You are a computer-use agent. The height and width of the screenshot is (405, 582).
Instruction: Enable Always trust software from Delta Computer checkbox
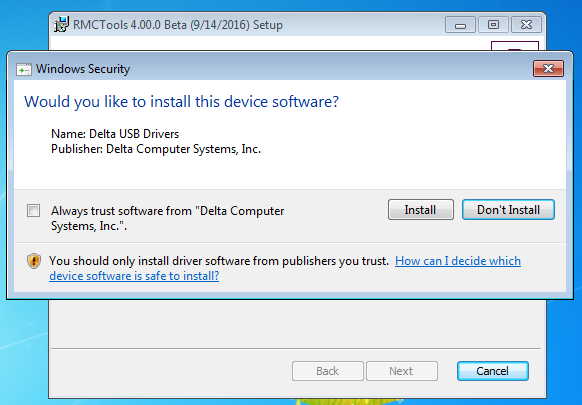(33, 210)
